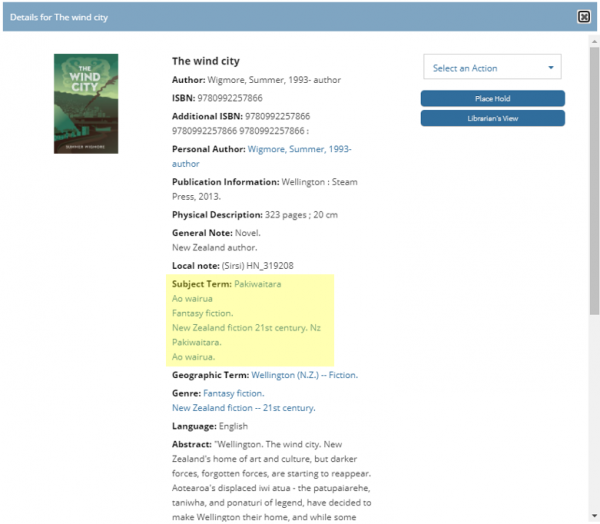Click the General Note Novel text
Screen dimensions: 600x524
click(248, 233)
